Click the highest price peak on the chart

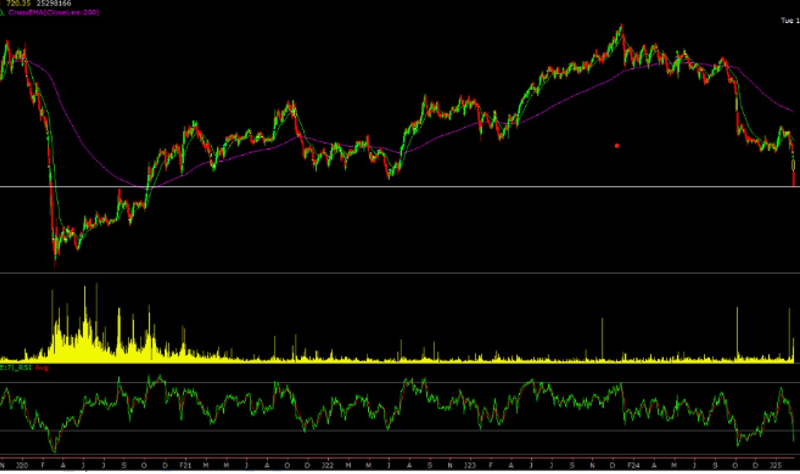coord(619,28)
